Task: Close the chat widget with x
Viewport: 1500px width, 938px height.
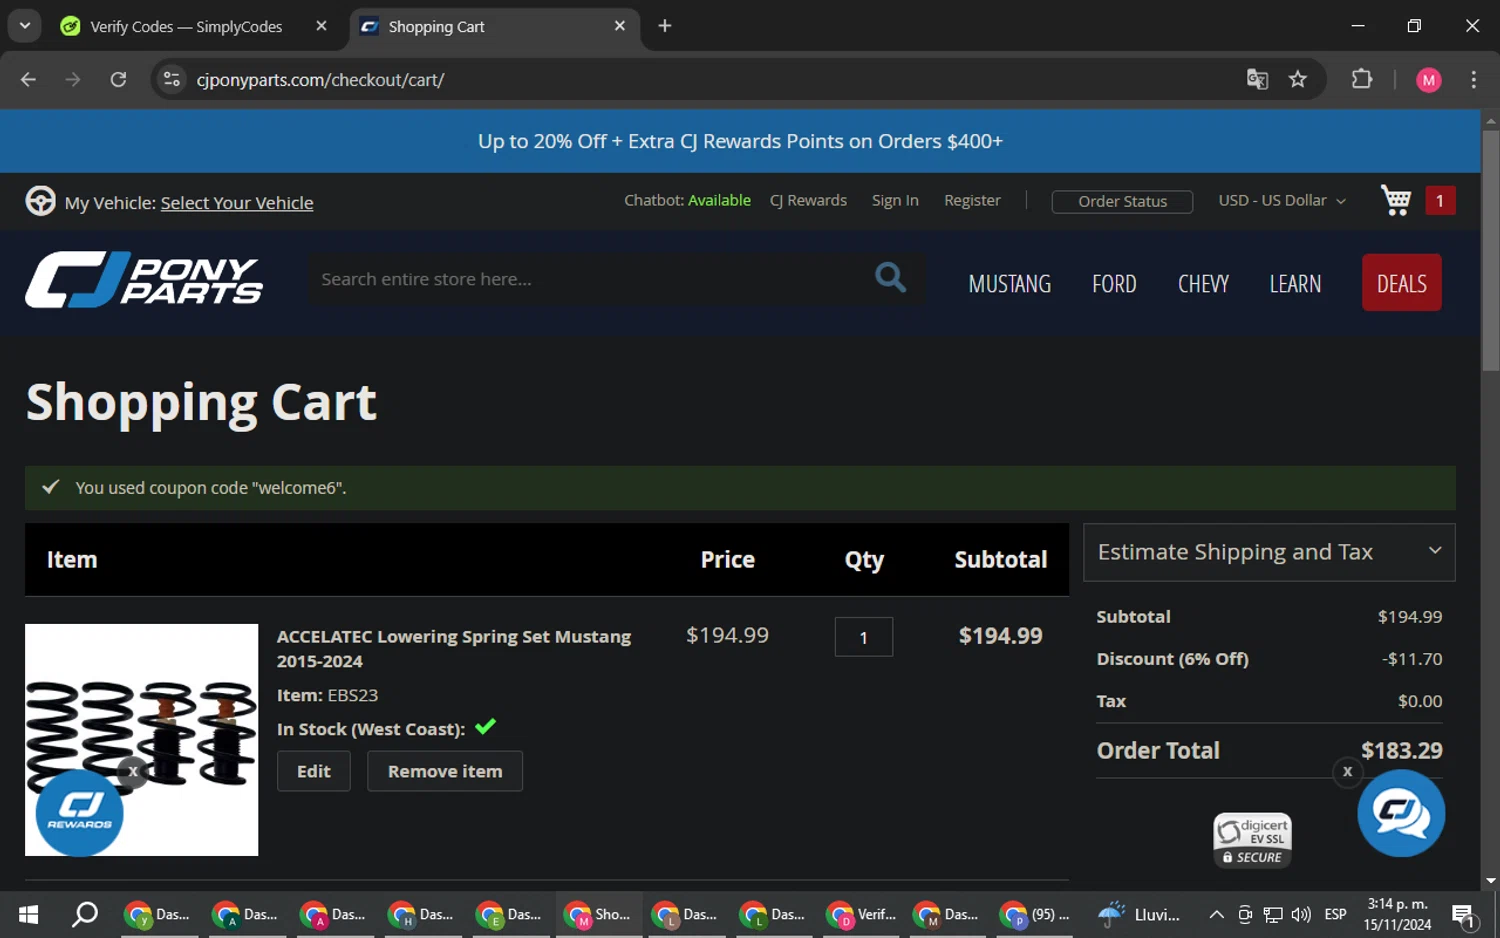Action: tap(1348, 771)
